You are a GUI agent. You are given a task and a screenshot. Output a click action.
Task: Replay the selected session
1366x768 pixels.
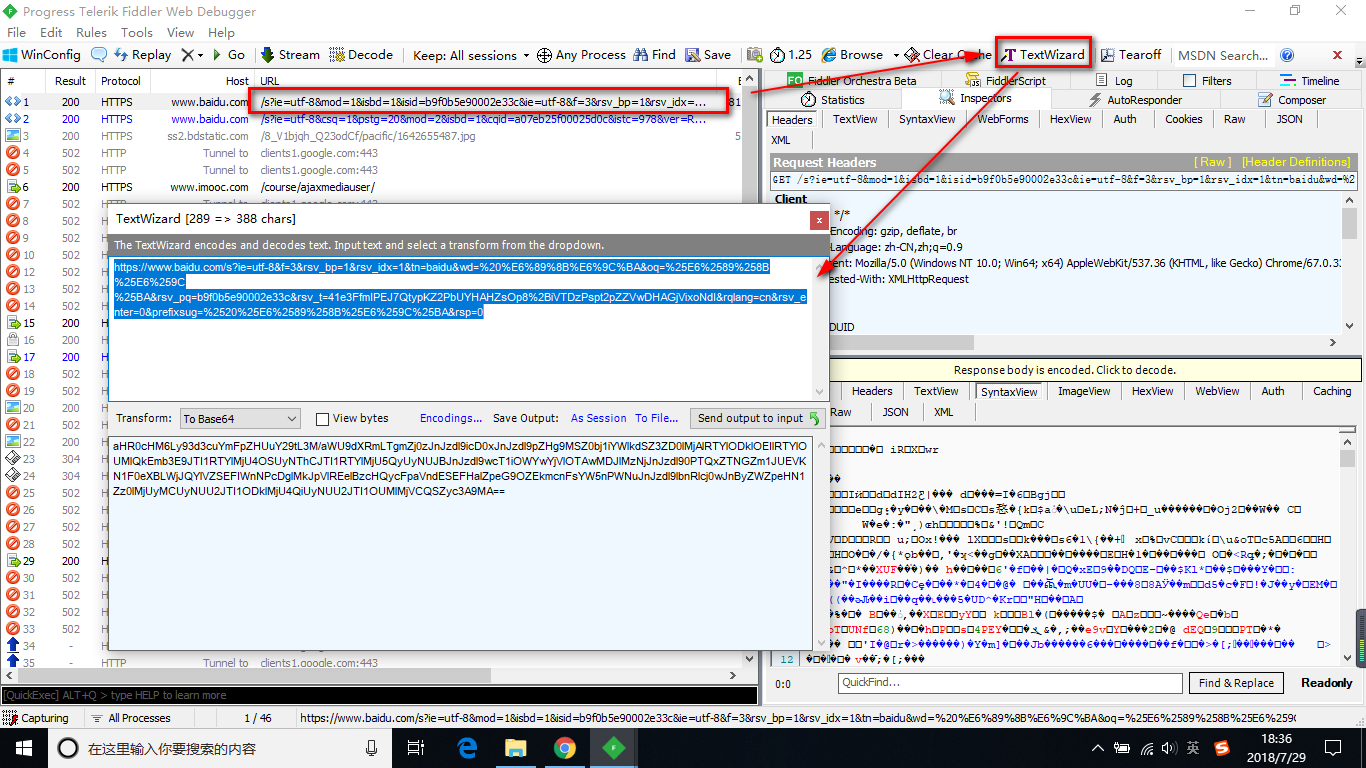(142, 55)
